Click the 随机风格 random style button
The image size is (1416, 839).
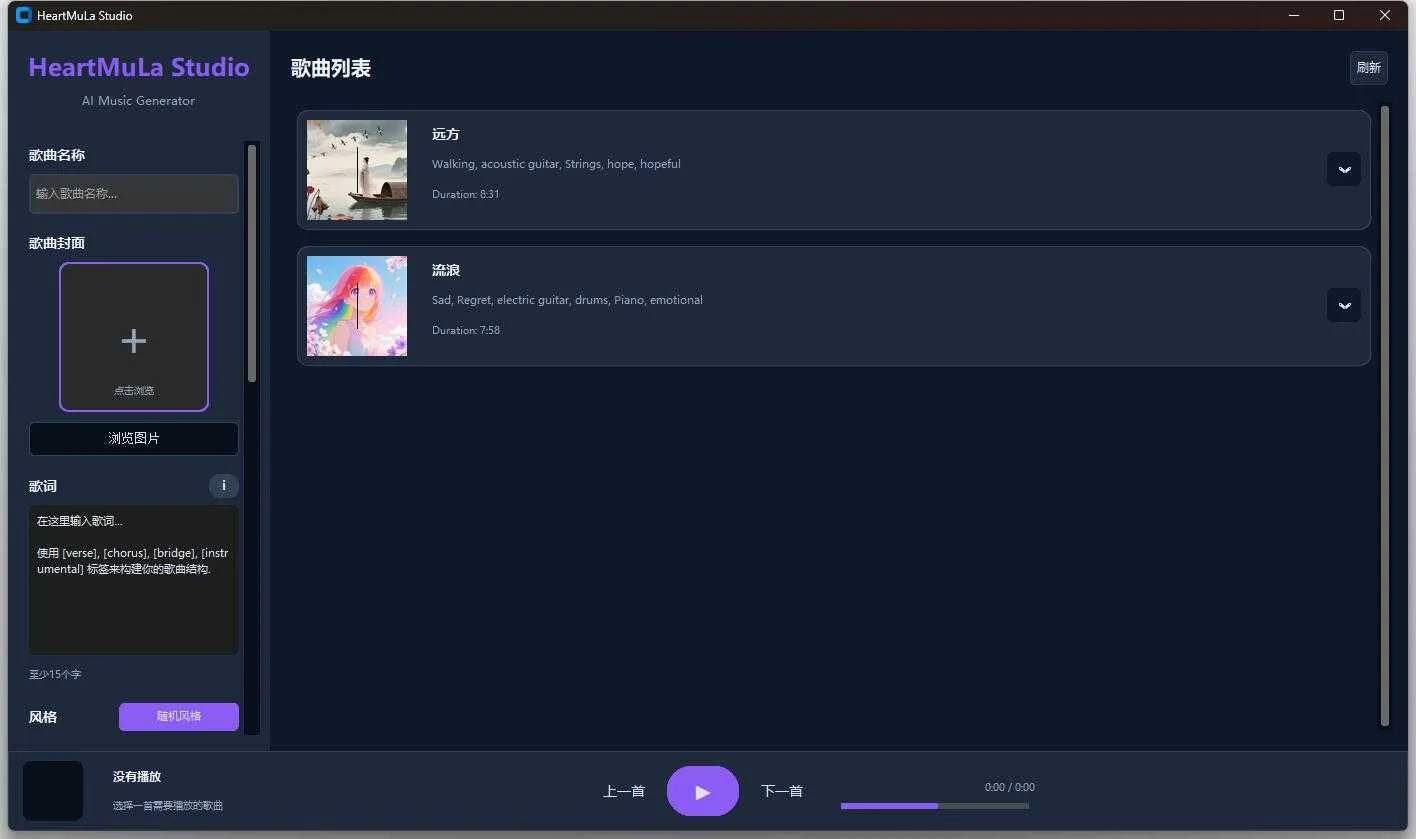tap(178, 716)
